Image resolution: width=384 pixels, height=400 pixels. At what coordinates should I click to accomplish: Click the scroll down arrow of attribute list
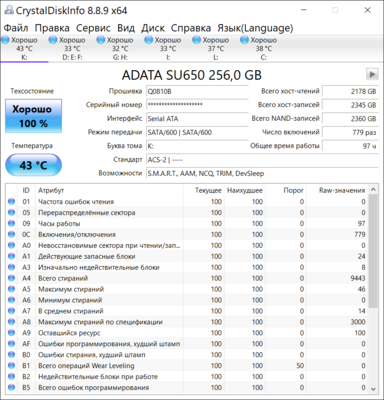pos(373,389)
